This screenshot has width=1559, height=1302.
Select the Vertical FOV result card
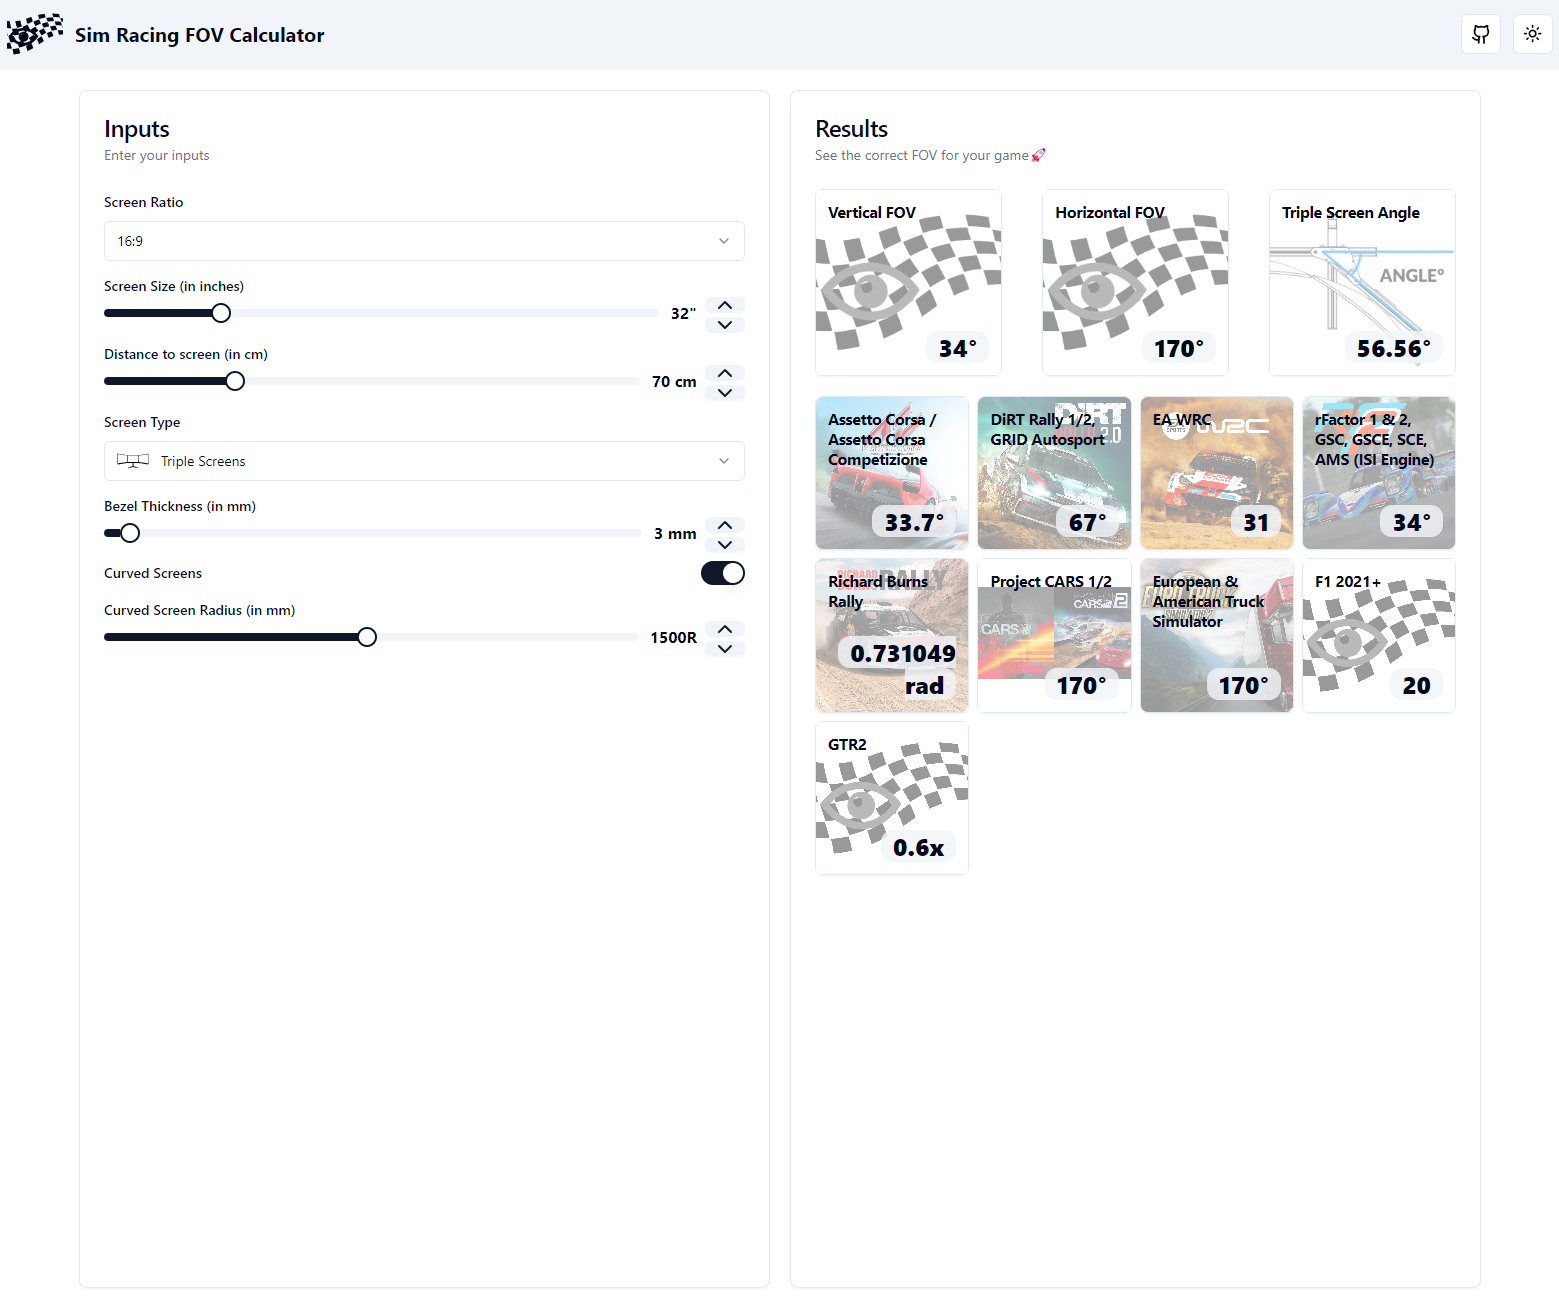[x=908, y=282]
